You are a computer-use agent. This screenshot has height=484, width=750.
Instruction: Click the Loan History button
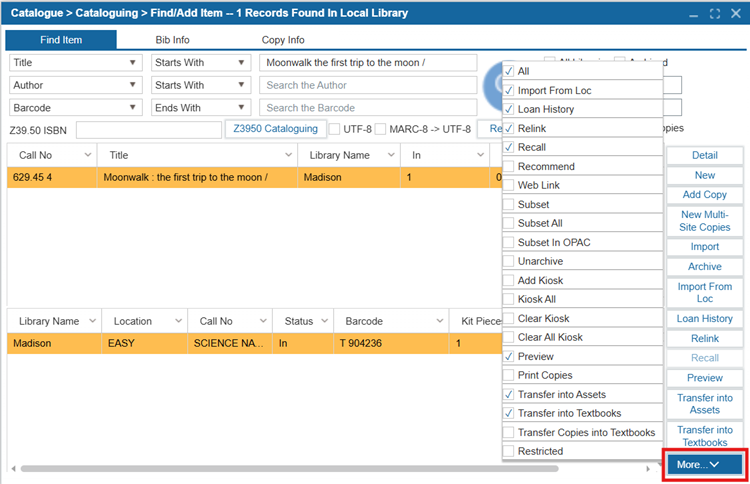coord(705,319)
